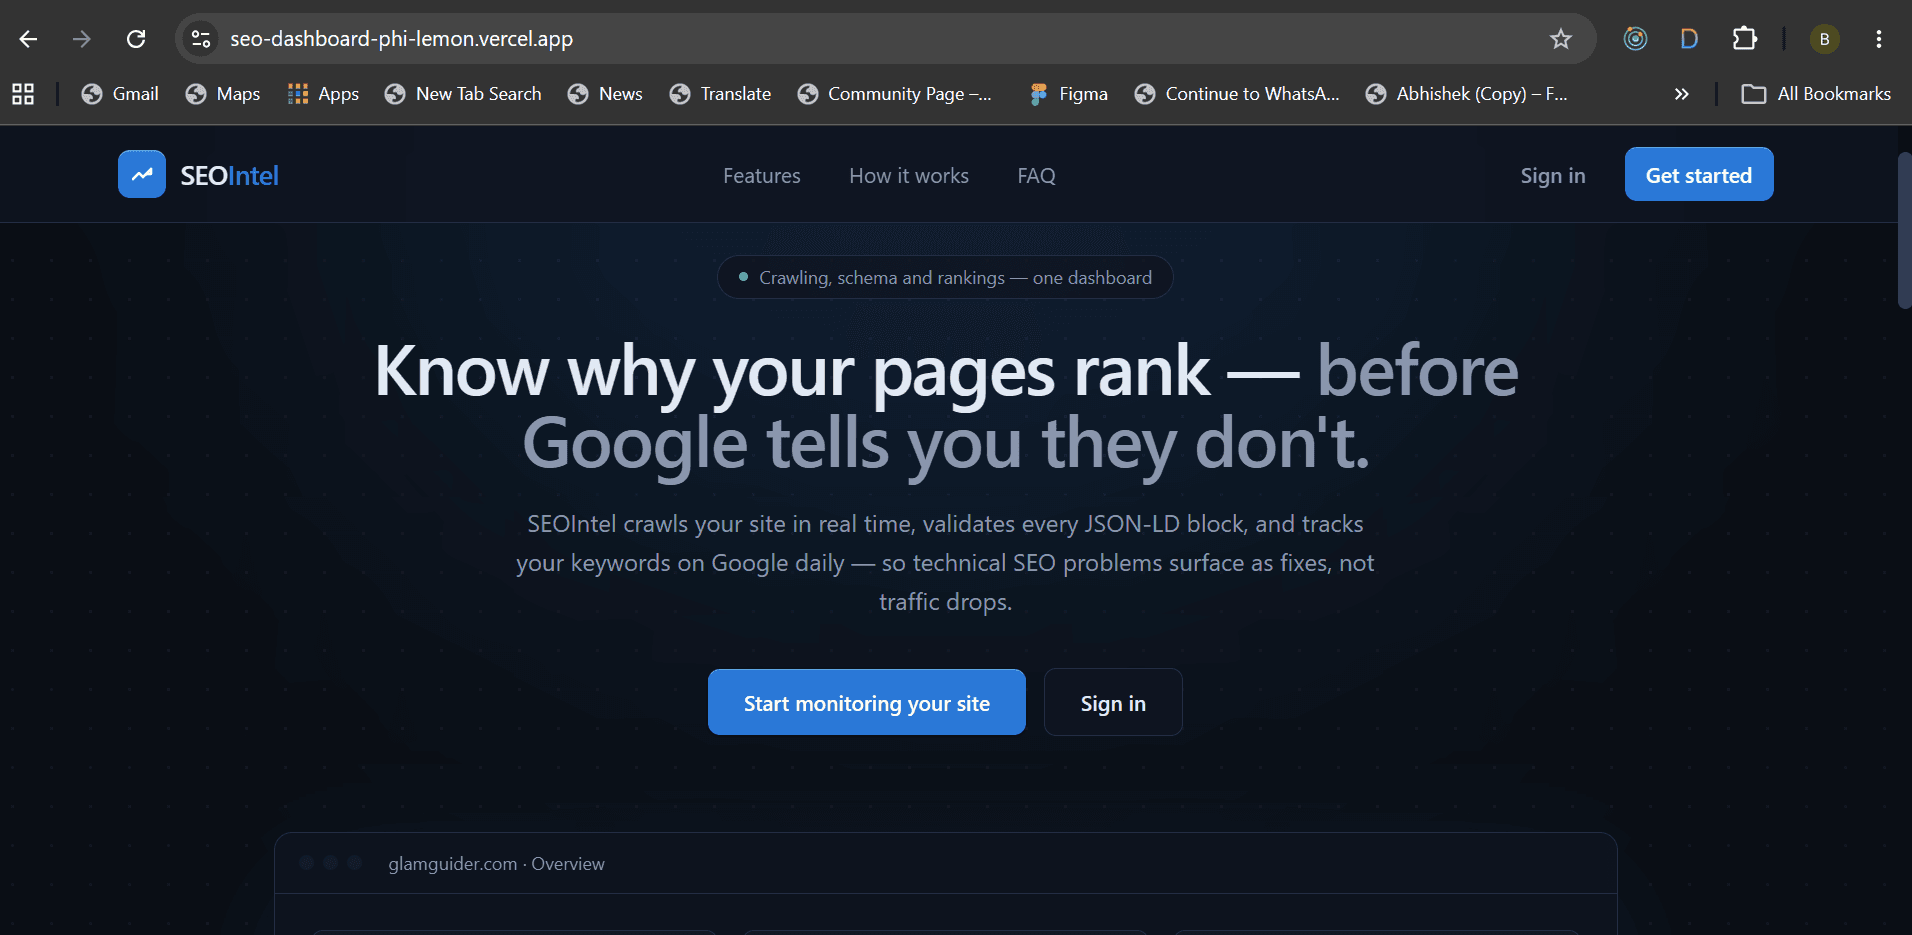Image resolution: width=1912 pixels, height=935 pixels.
Task: Click the browser forward arrow
Action: pos(82,39)
